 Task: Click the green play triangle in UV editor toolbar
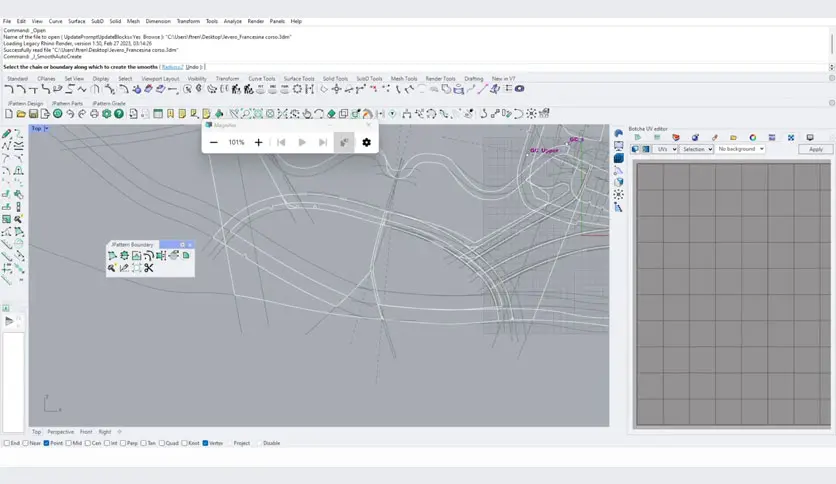[x=638, y=138]
